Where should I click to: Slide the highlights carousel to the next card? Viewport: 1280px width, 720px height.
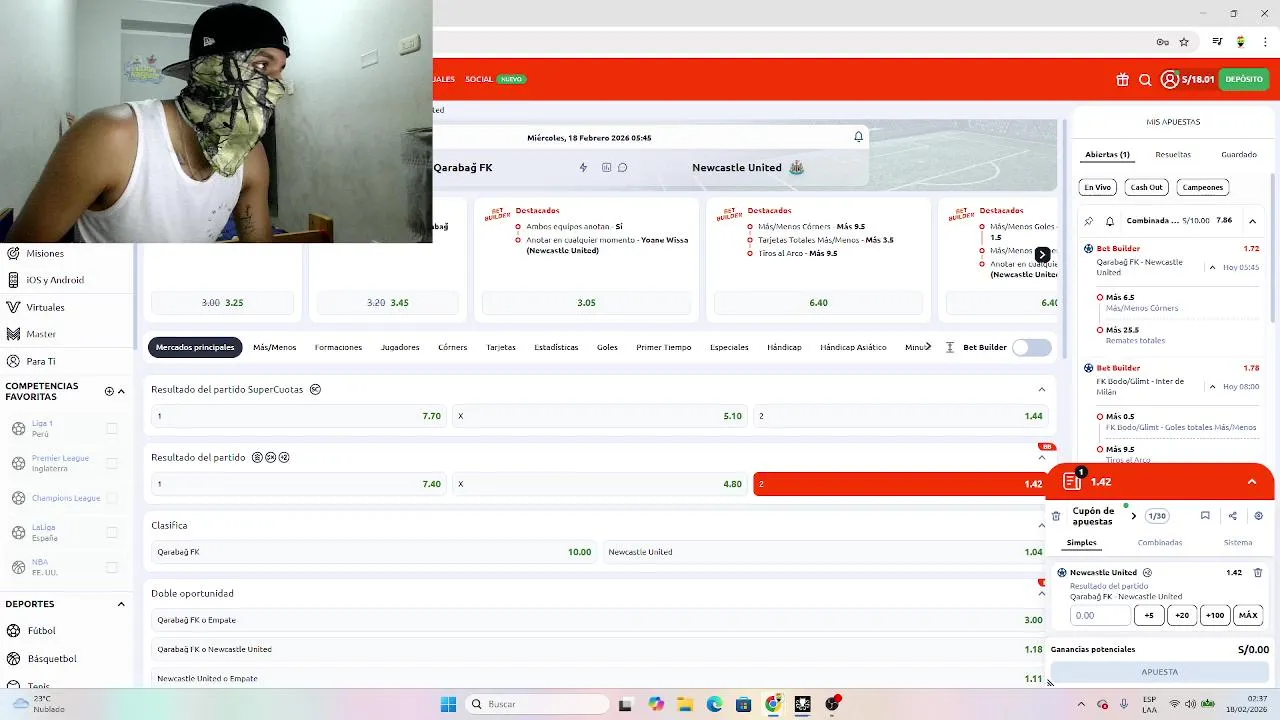(1042, 255)
